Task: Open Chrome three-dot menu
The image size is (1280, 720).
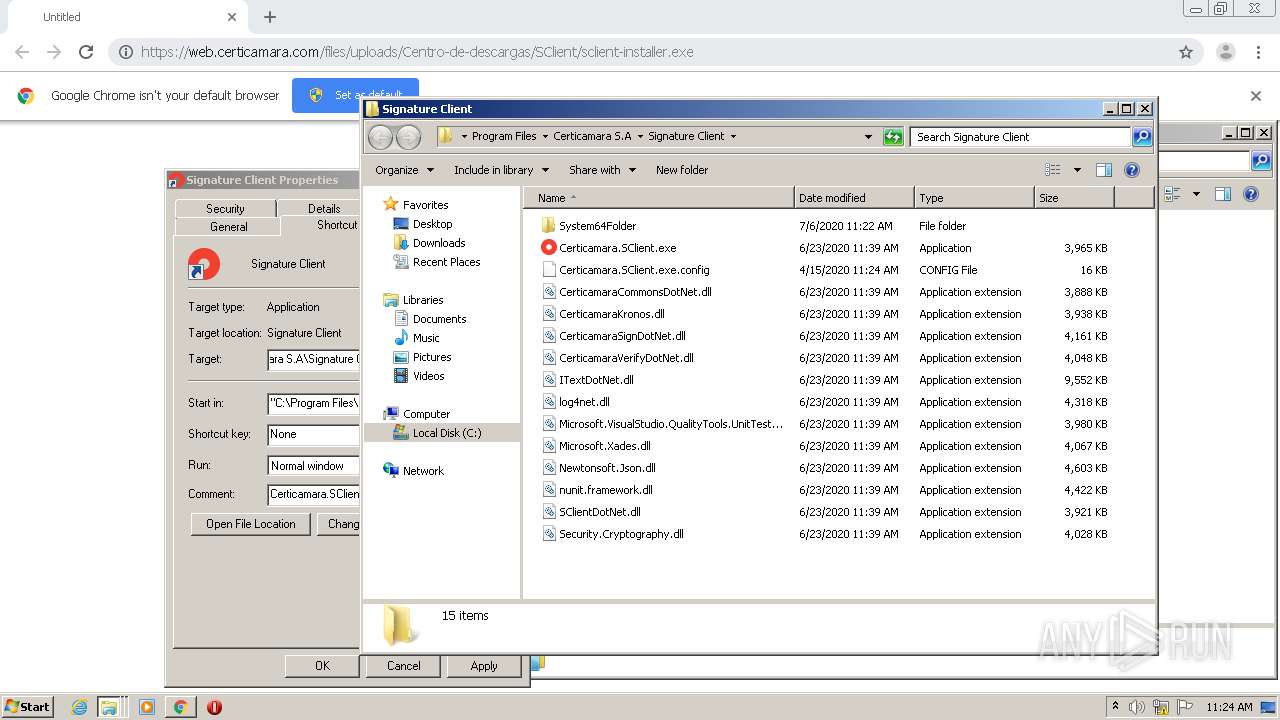Action: point(1259,52)
